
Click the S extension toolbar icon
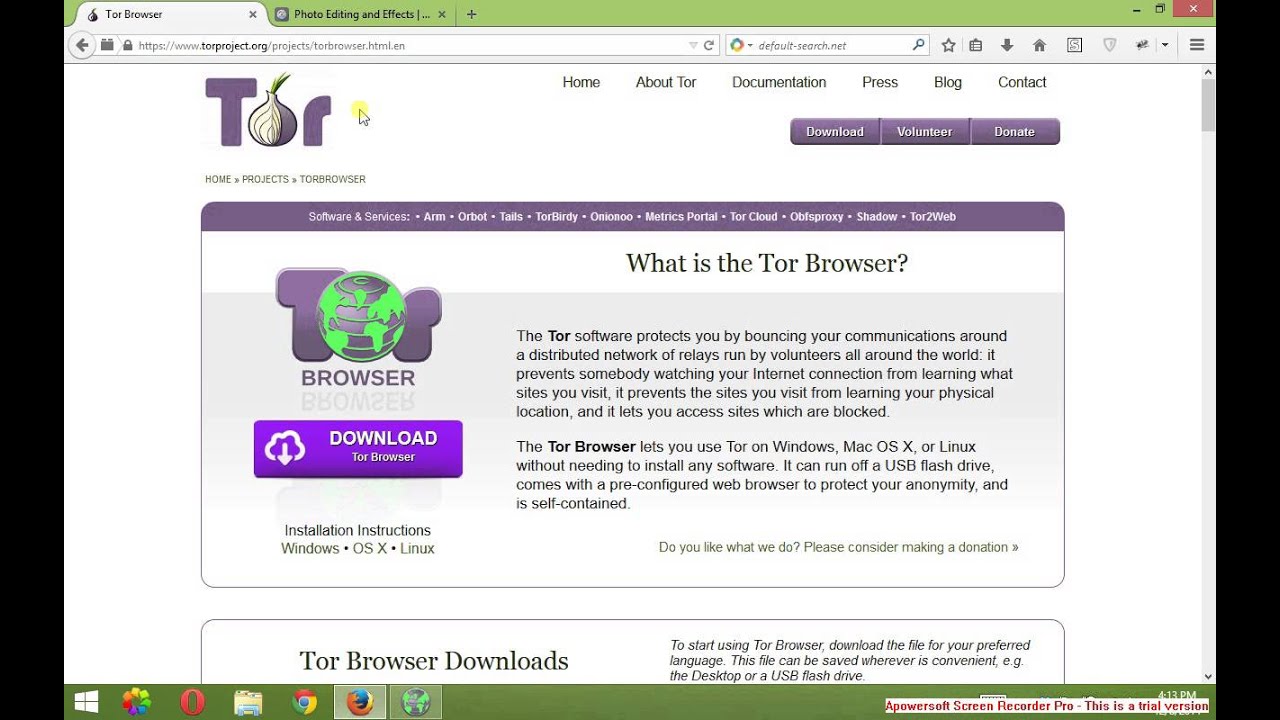[x=1074, y=45]
